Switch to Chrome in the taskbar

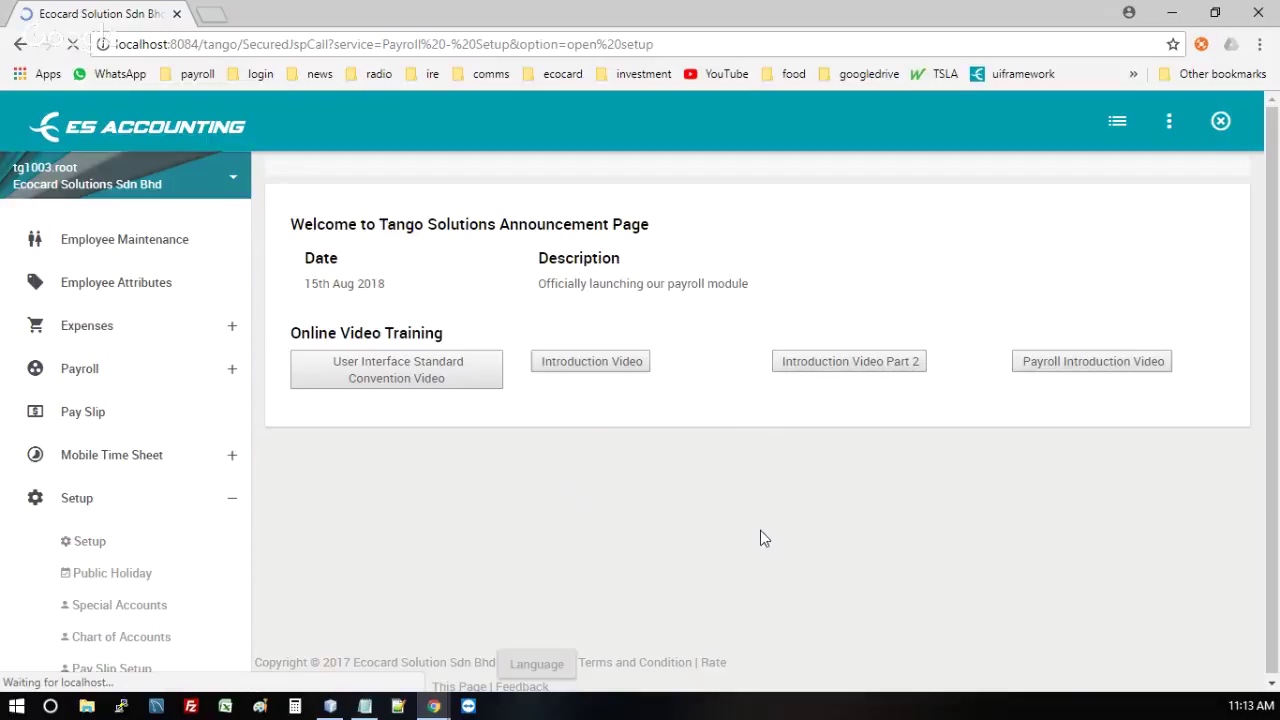(x=433, y=706)
